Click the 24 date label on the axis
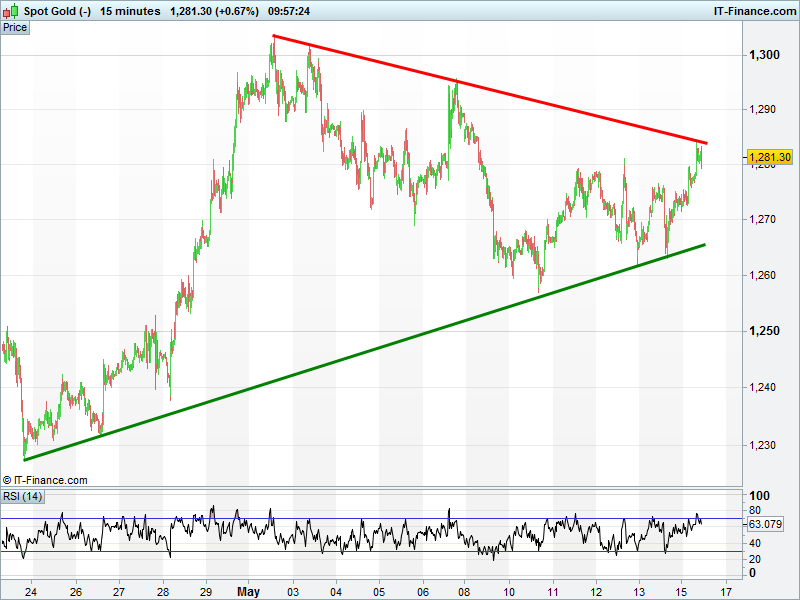This screenshot has height=600, width=800. pyautogui.click(x=31, y=592)
